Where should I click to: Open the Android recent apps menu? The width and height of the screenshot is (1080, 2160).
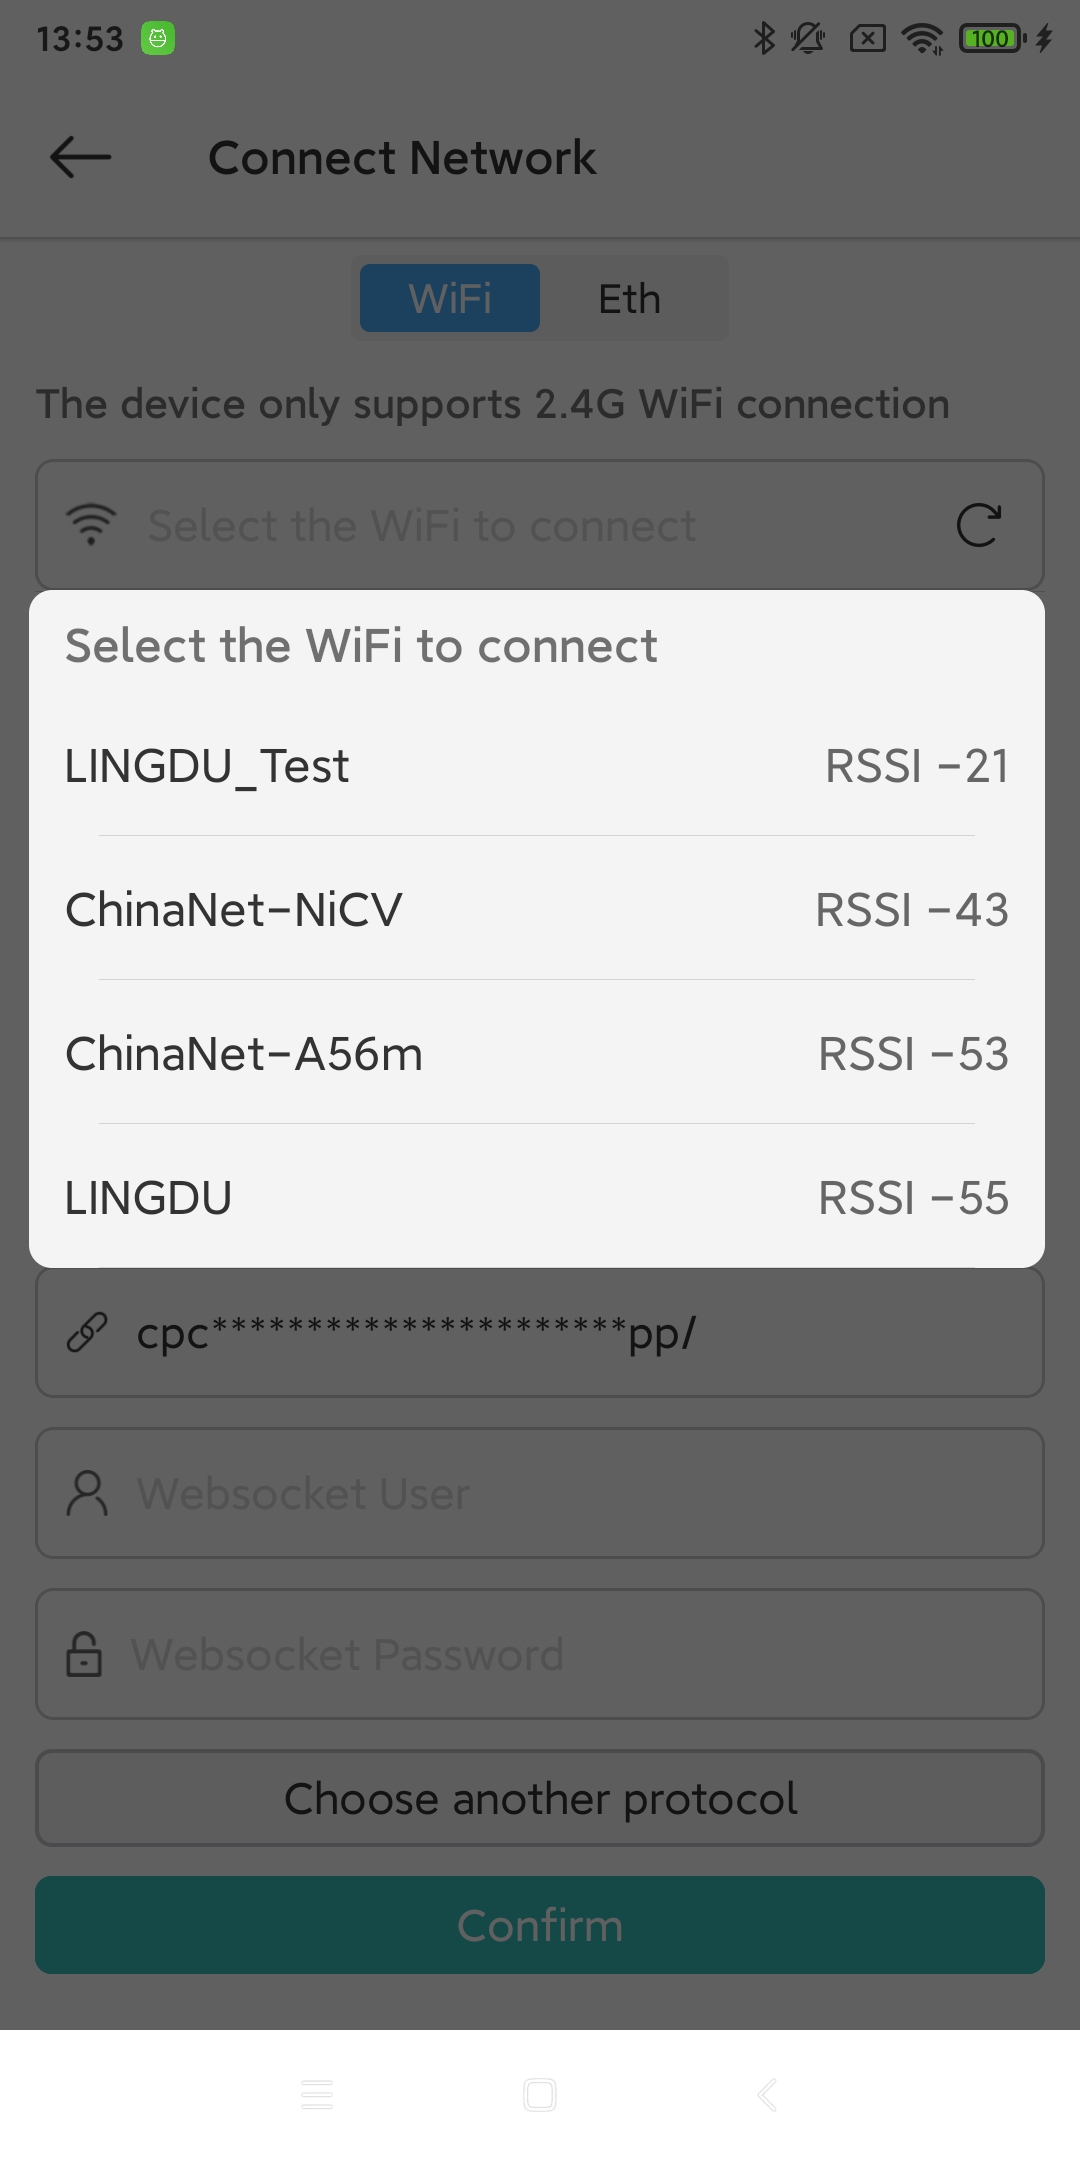(317, 2094)
